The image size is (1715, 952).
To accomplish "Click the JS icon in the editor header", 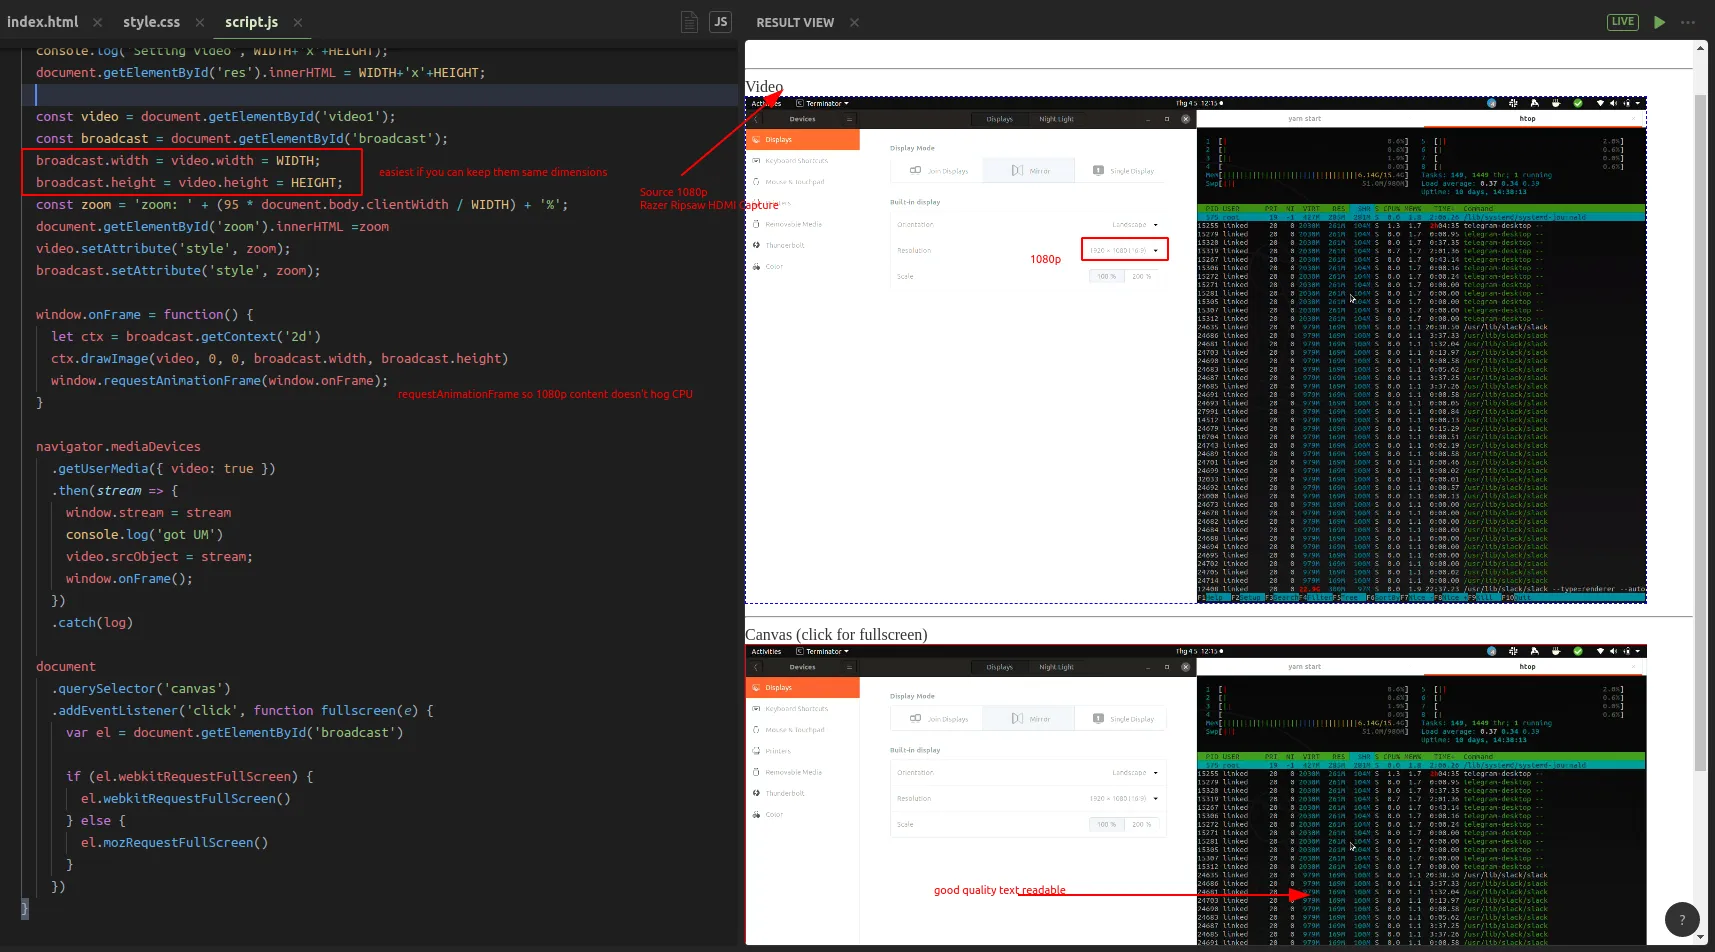I will pos(720,22).
